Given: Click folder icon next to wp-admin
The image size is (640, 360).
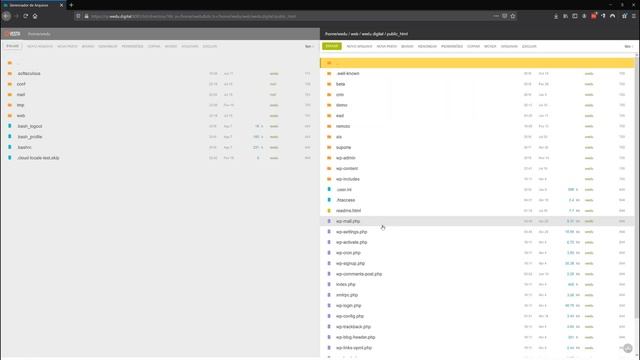Looking at the screenshot, I should (x=329, y=158).
